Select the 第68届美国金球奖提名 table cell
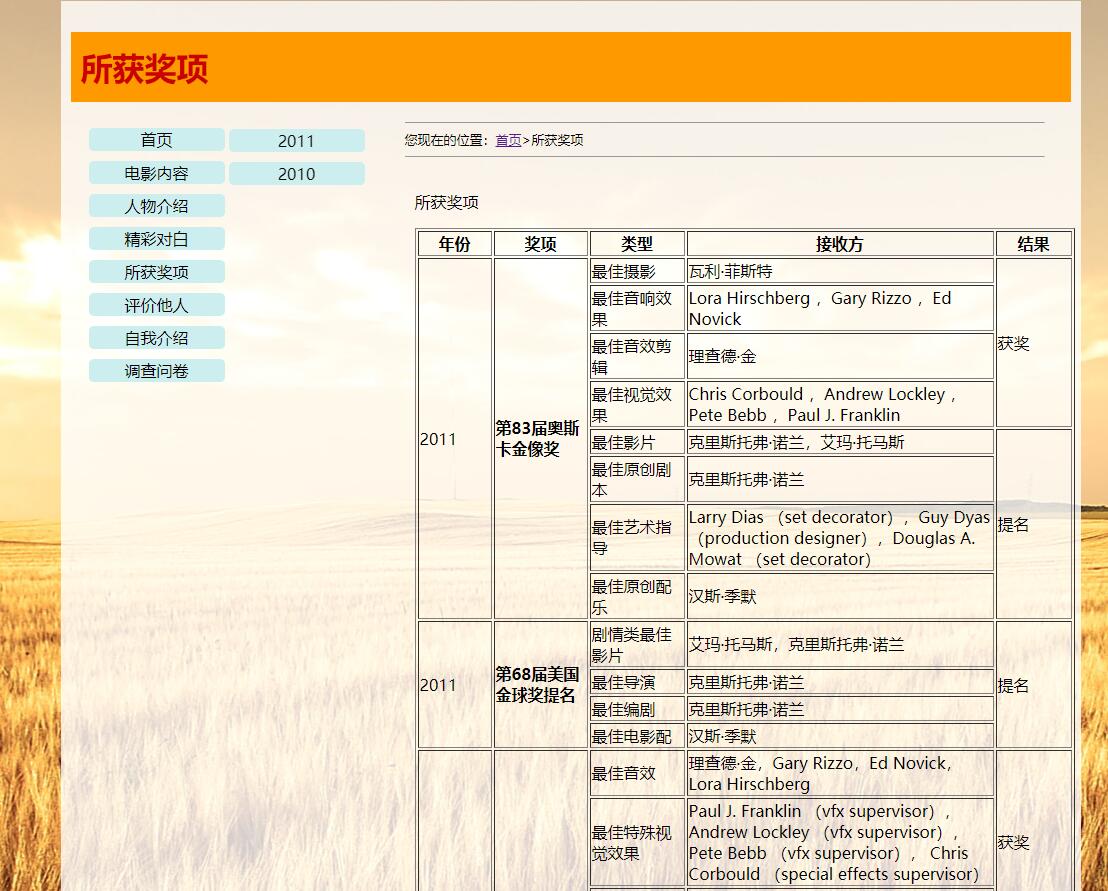This screenshot has height=891, width=1108. [539, 685]
